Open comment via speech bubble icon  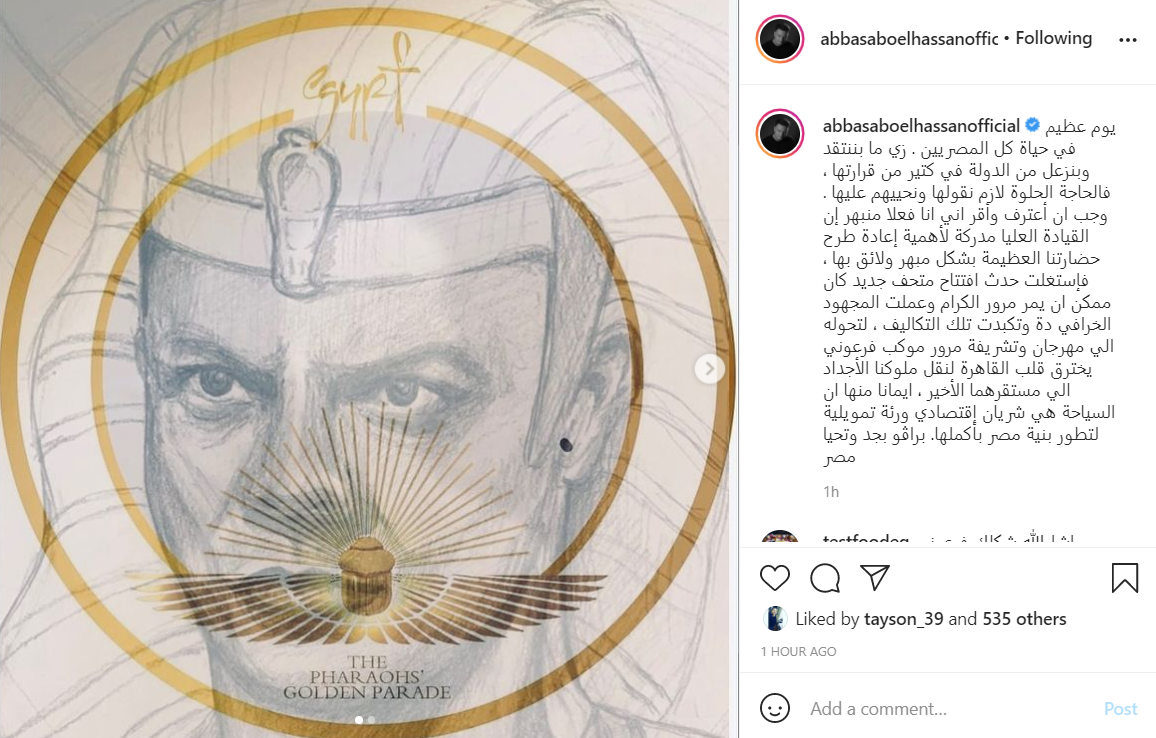[x=825, y=578]
